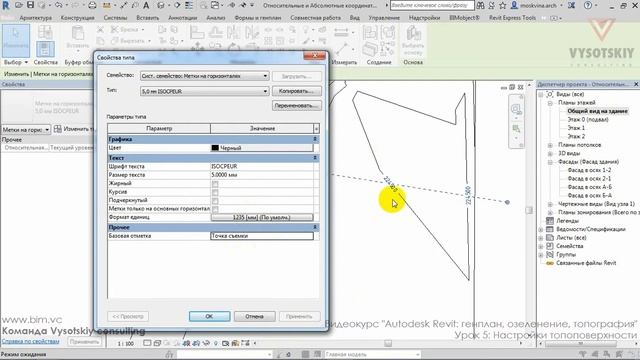
Task: Switch to the Аннотации ribbon tab
Action: click(182, 18)
